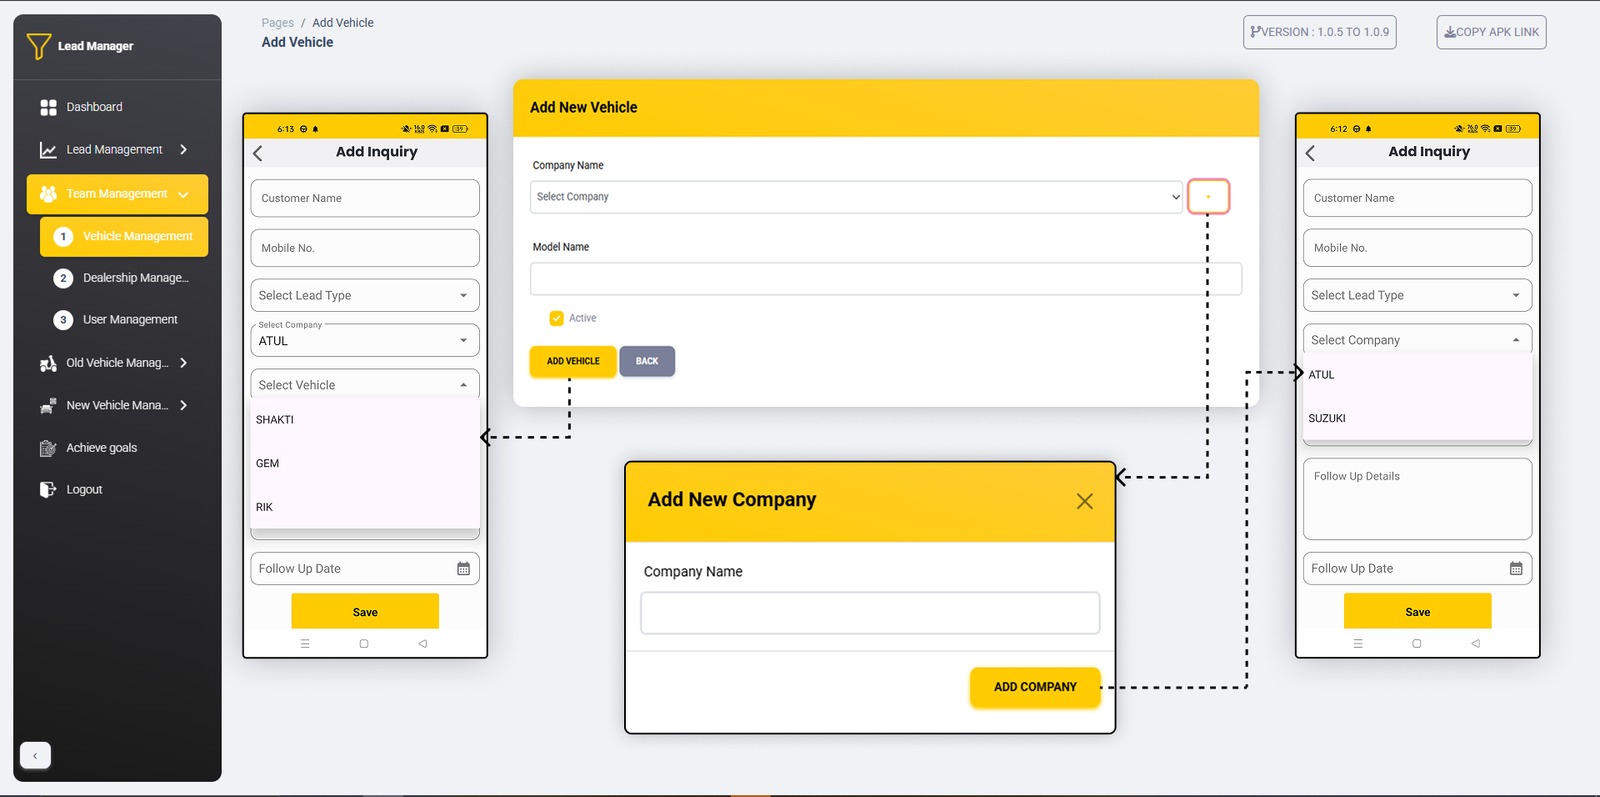The width and height of the screenshot is (1600, 797).
Task: Click the Achieve goals icon
Action: 48,448
